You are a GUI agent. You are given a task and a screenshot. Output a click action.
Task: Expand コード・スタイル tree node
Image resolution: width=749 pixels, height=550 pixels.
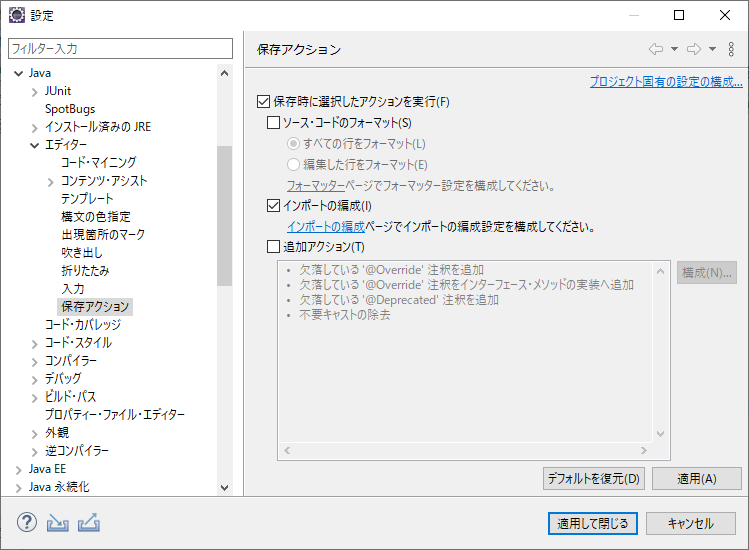point(34,344)
